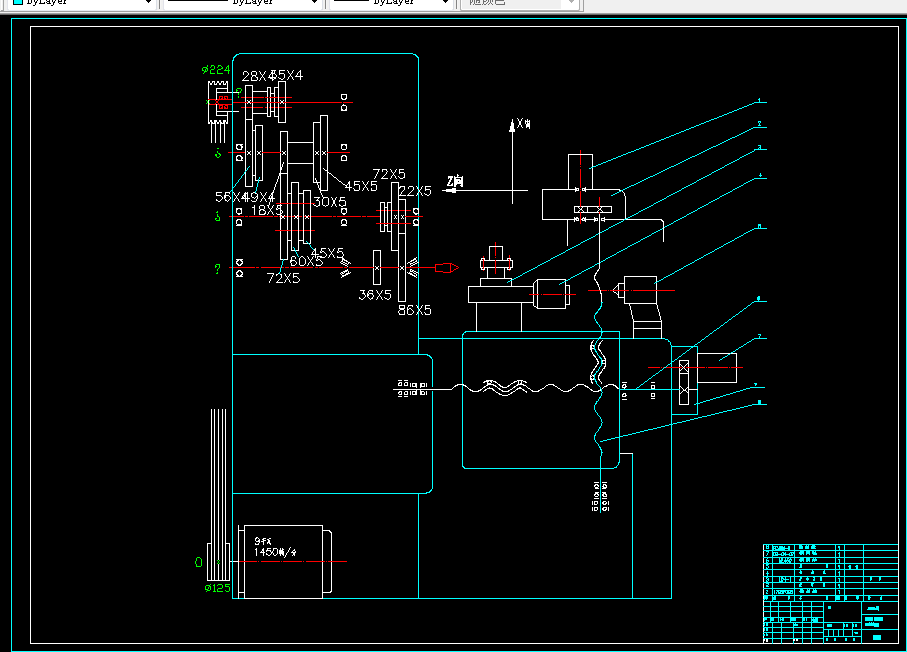
Task: Select the 30X5 gear annotation
Action: pyautogui.click(x=330, y=202)
